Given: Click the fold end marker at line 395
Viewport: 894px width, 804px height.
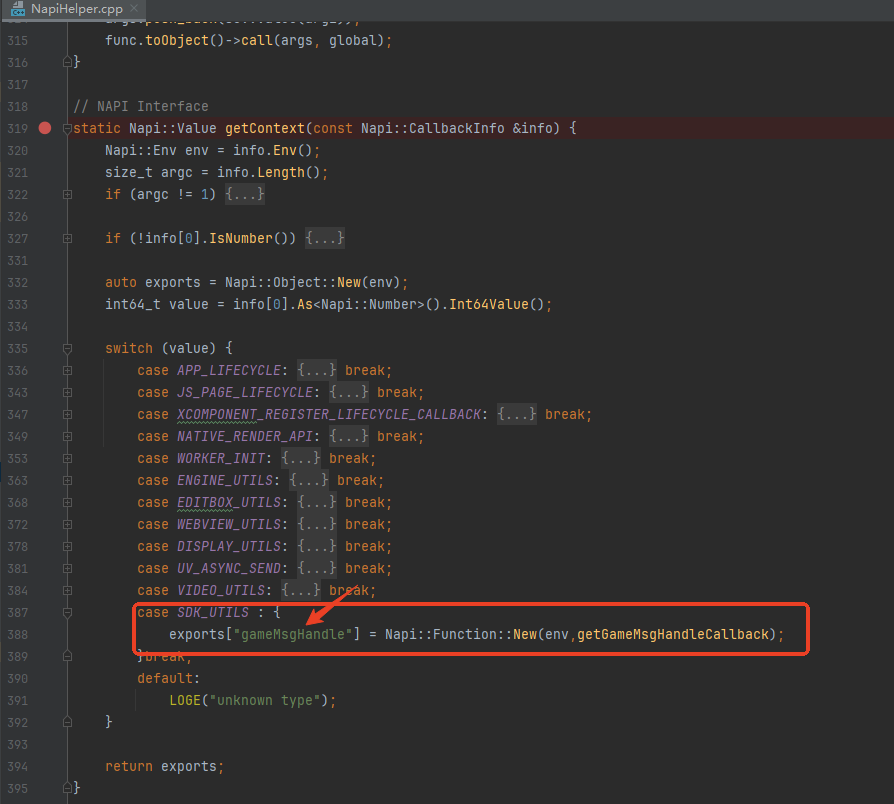Looking at the screenshot, I should pyautogui.click(x=67, y=789).
